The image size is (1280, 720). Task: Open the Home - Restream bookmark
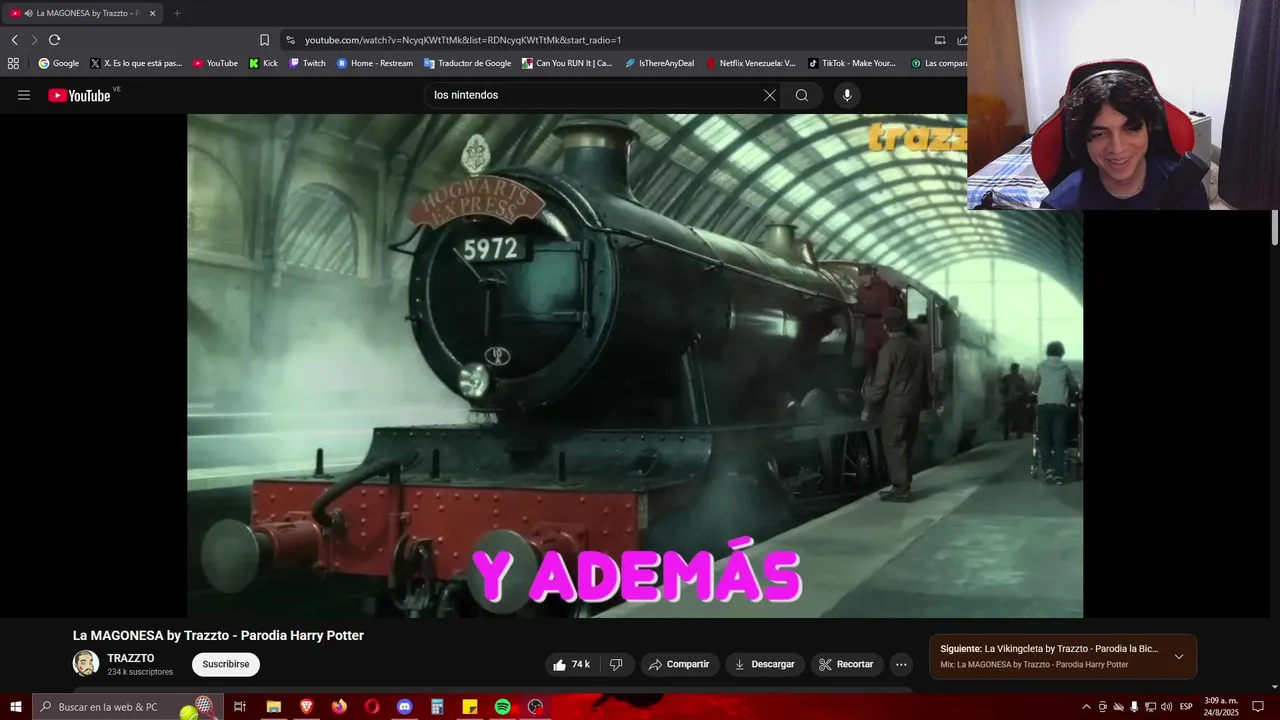(x=375, y=63)
